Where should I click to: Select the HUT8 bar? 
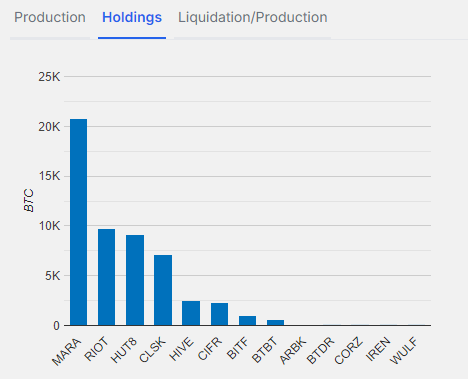point(135,280)
